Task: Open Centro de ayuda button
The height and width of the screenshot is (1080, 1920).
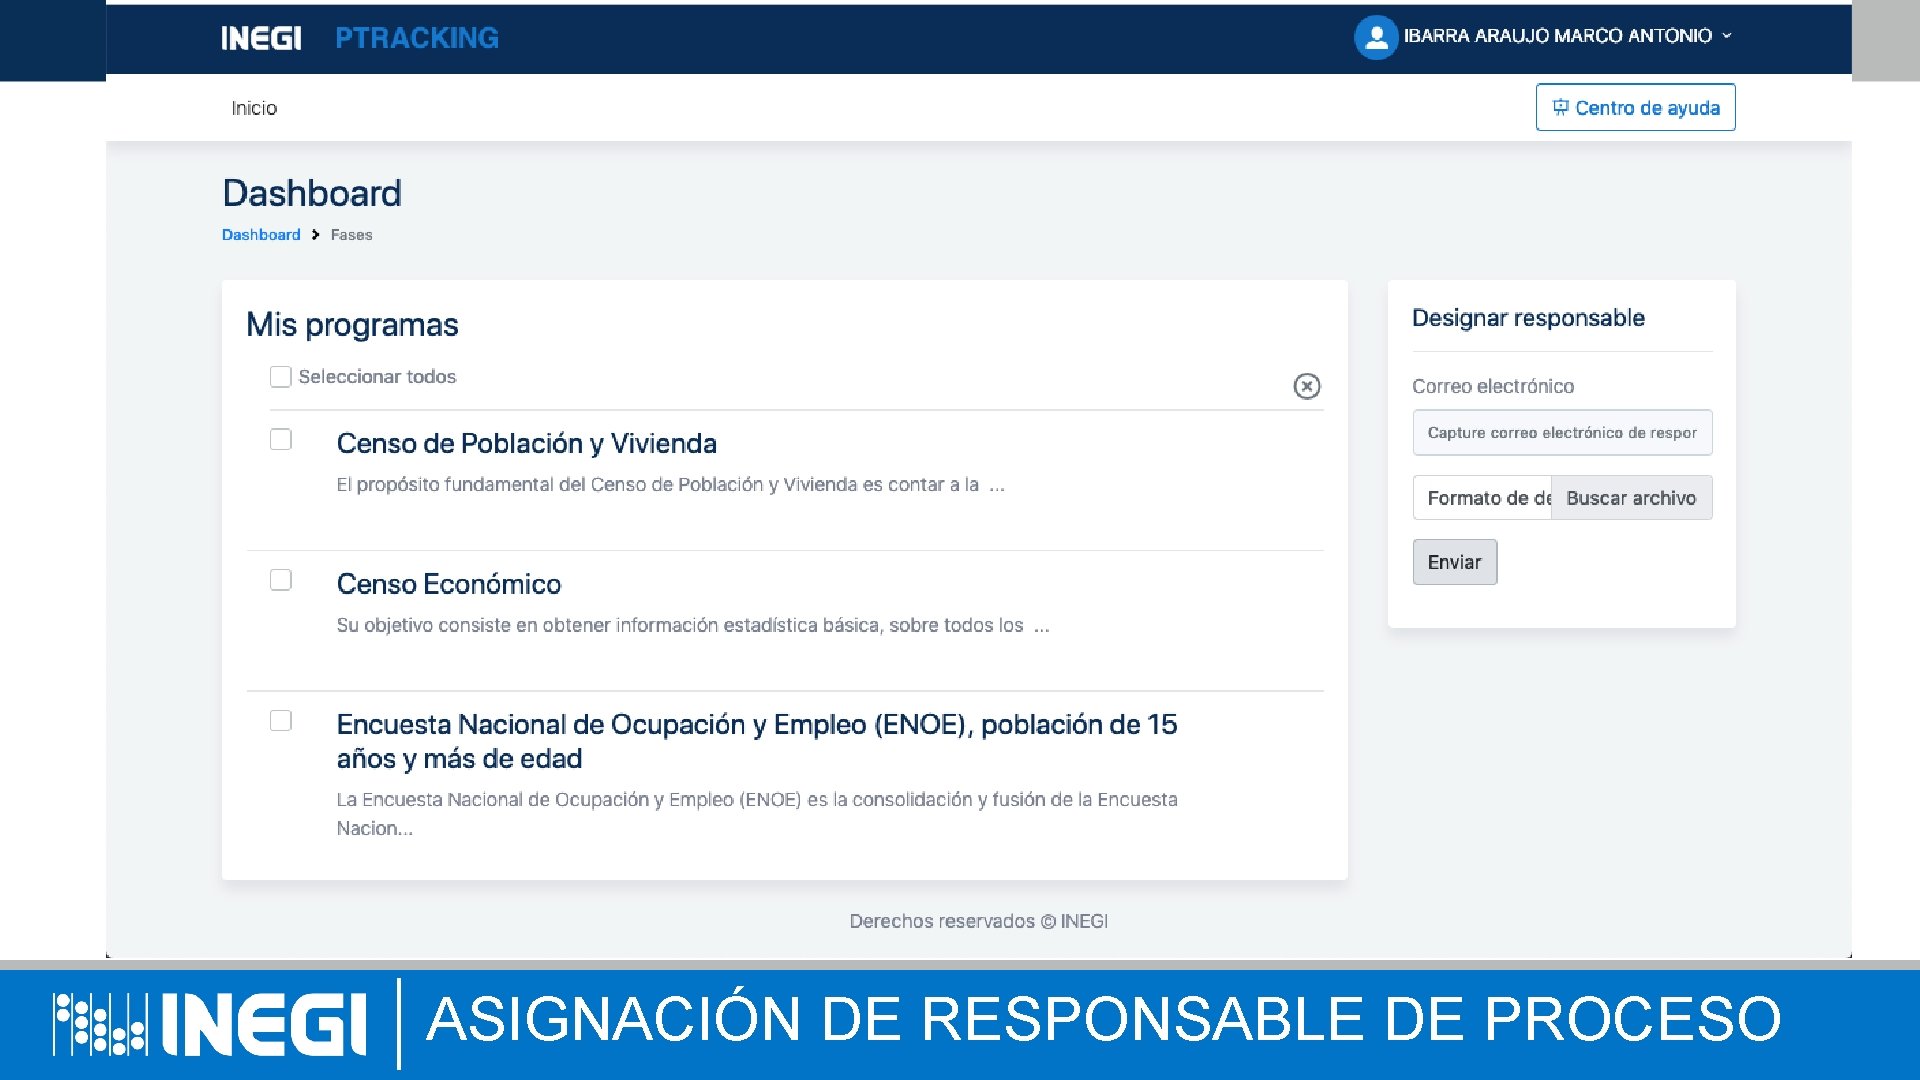Action: tap(1635, 107)
